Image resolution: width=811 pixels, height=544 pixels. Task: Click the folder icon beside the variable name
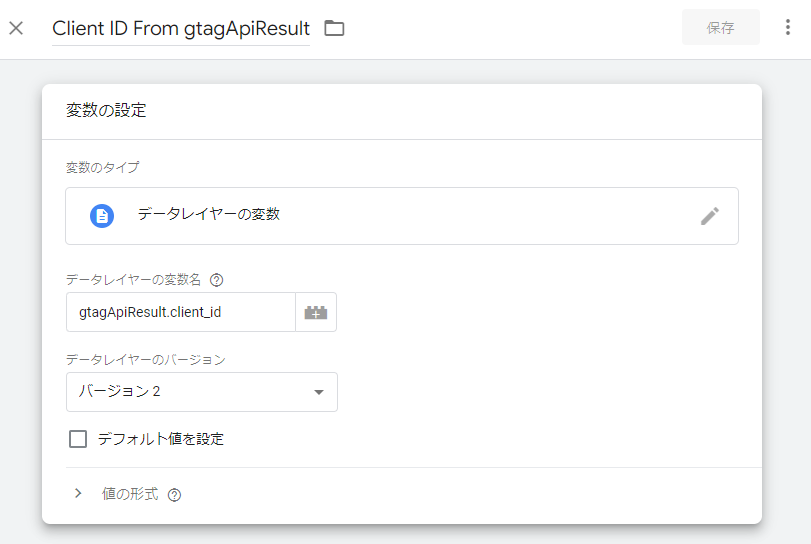tap(334, 28)
